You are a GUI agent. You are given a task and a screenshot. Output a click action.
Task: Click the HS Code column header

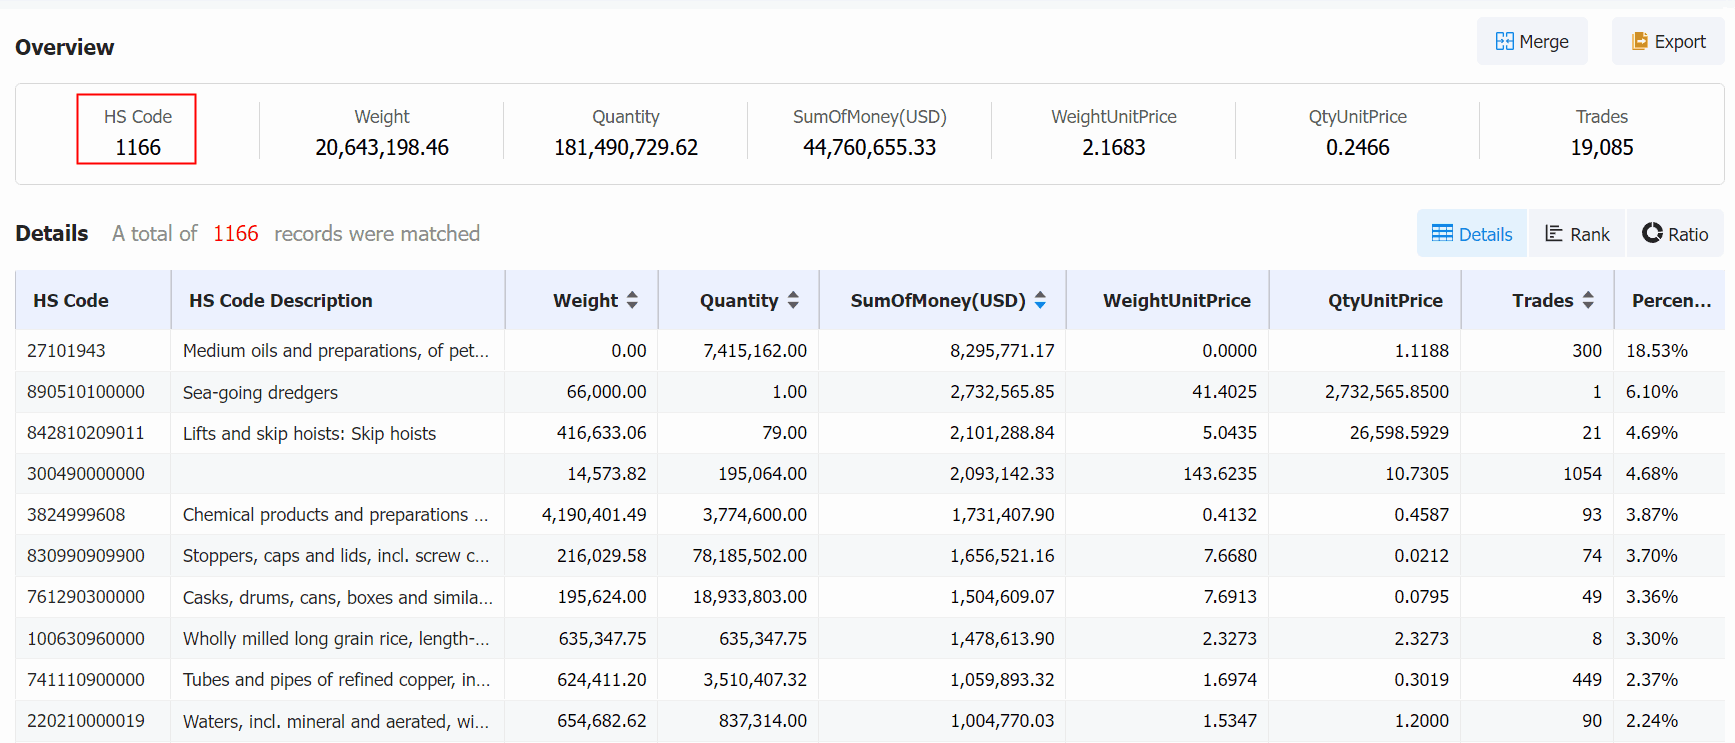[93, 300]
